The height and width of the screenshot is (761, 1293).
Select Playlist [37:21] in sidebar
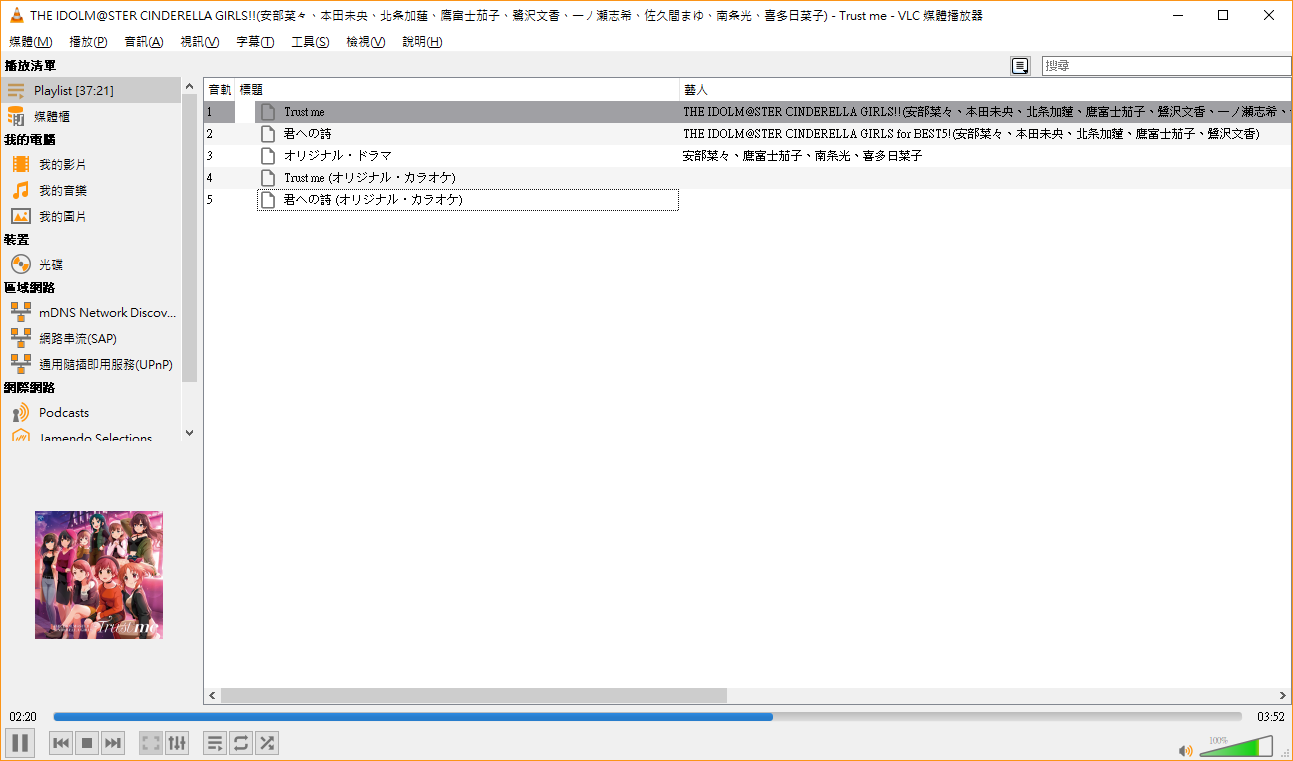click(91, 91)
